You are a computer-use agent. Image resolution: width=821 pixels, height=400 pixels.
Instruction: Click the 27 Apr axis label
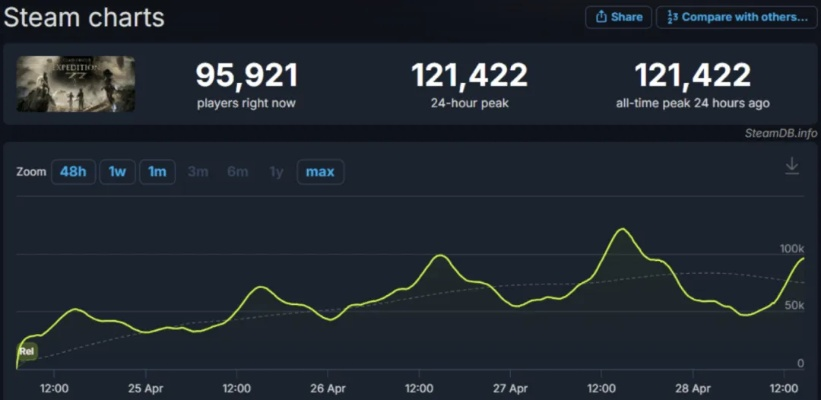coord(510,388)
